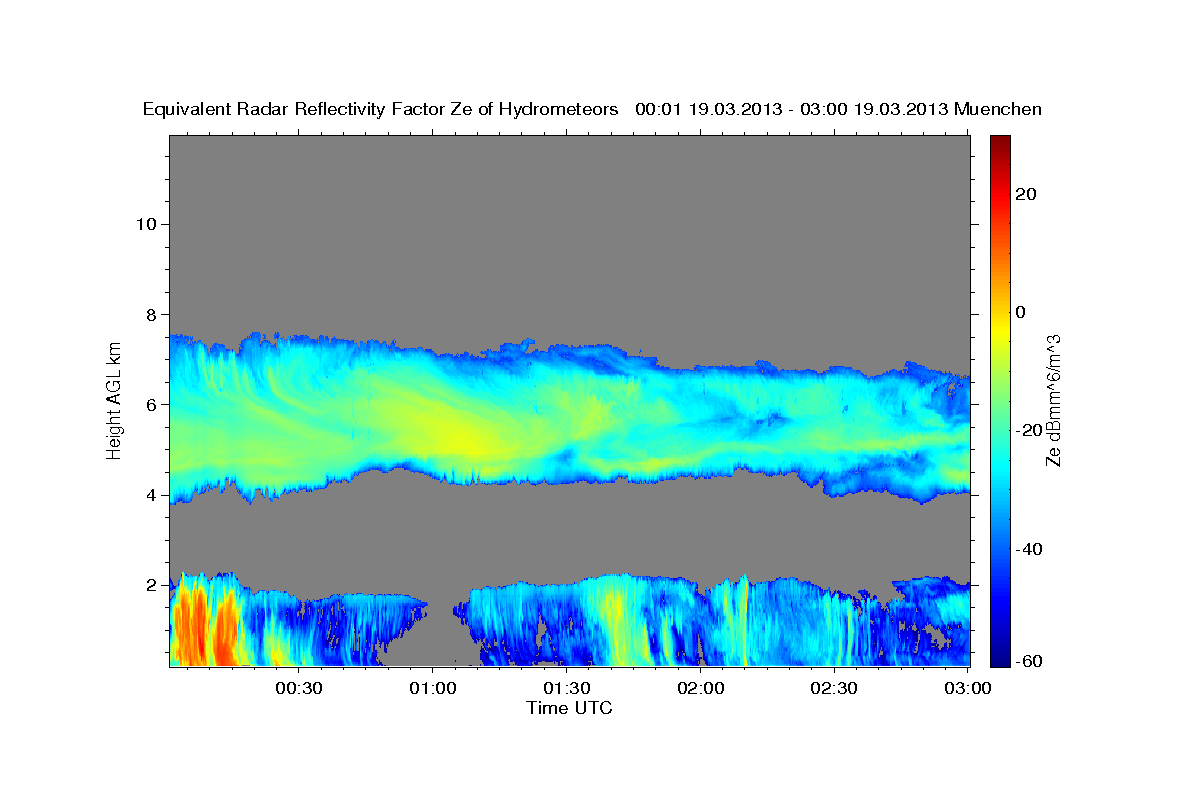Click the height tick label '10'
This screenshot has height=800, width=1200.
click(x=145, y=224)
